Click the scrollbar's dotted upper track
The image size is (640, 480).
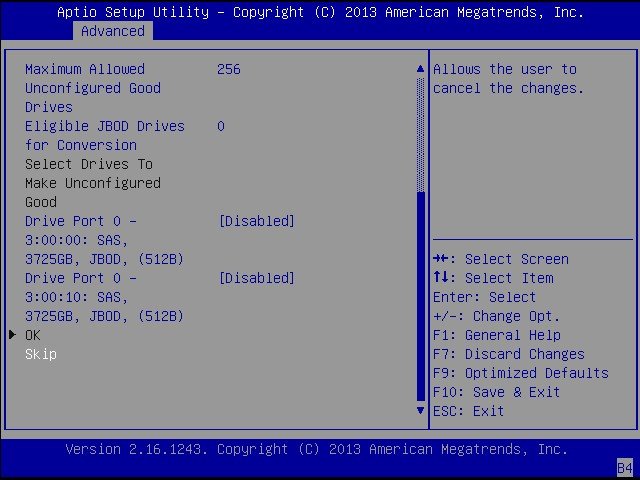[421, 135]
